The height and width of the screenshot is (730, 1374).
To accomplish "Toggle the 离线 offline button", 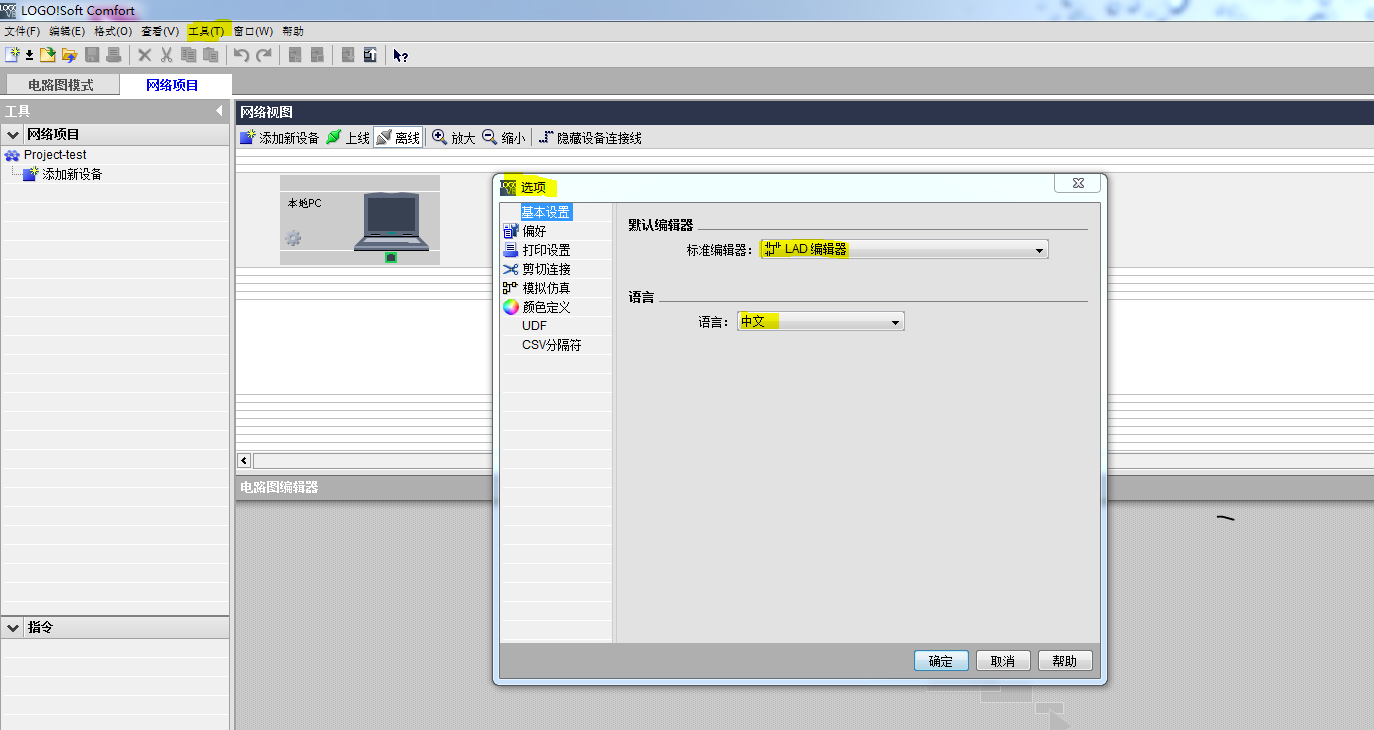I will click(398, 138).
